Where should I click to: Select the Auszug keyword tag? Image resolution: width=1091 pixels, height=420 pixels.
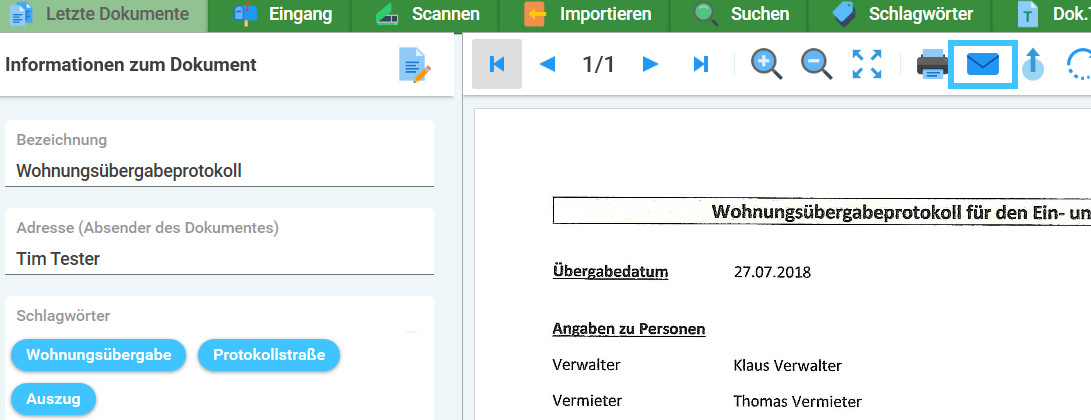pyautogui.click(x=54, y=399)
